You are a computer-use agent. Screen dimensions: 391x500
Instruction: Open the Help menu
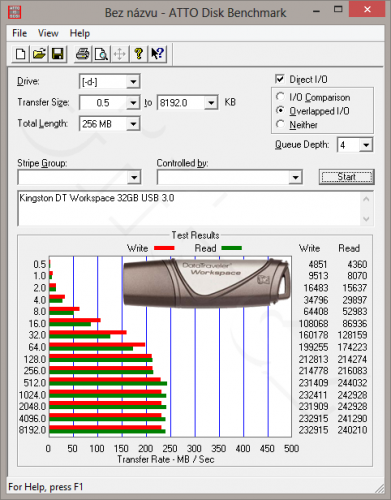tap(80, 33)
